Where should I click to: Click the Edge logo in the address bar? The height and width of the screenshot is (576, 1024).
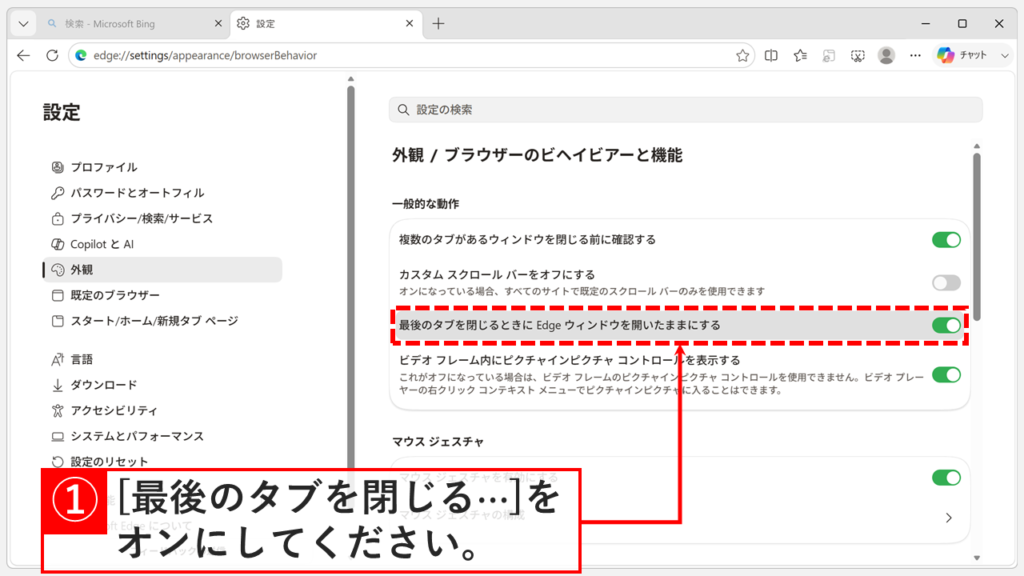click(81, 56)
